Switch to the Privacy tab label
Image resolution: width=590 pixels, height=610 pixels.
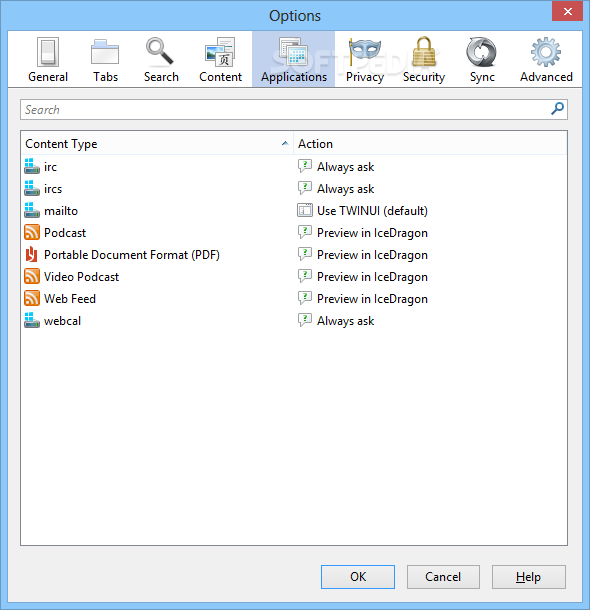[x=365, y=77]
